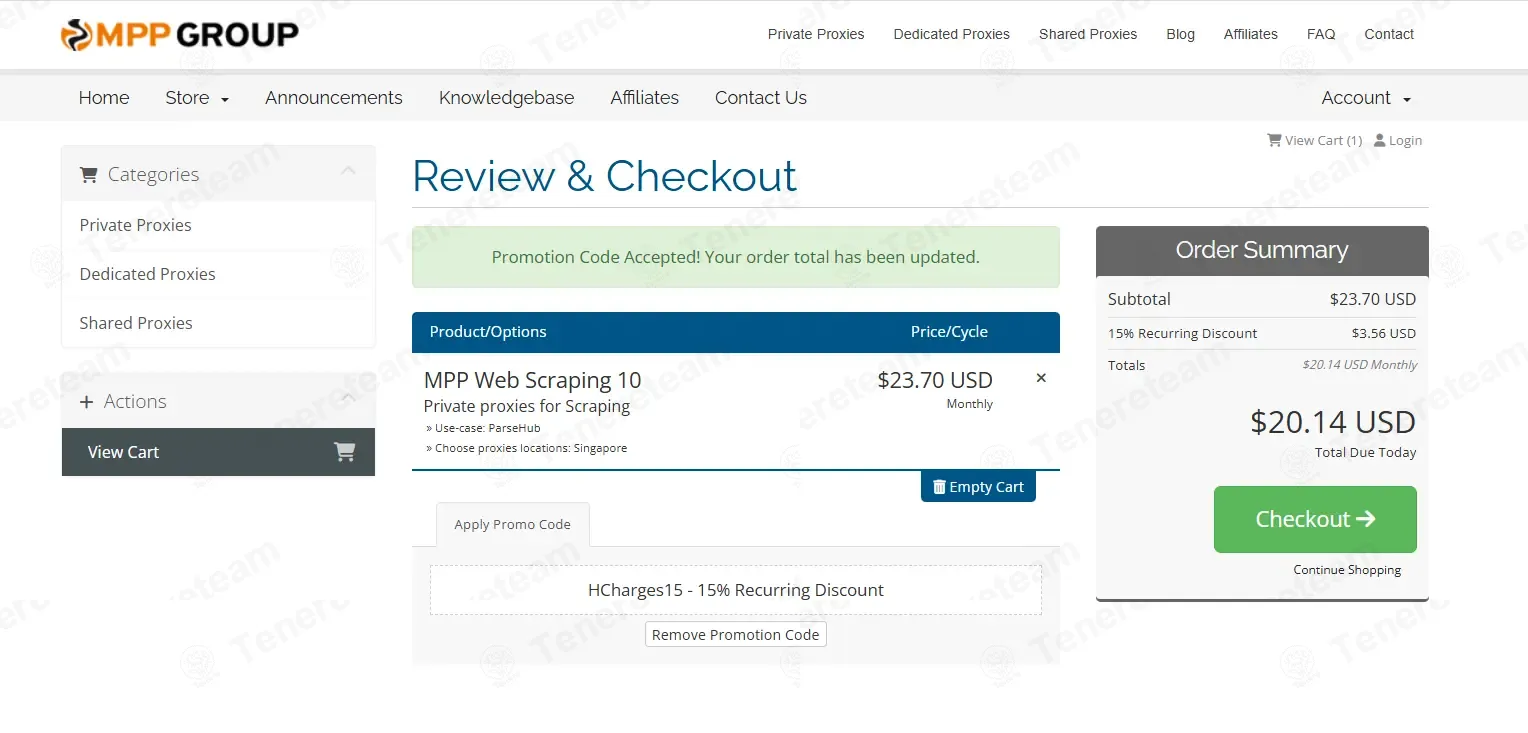Open the Account dropdown menu
Viewport: 1528px width, 733px height.
pyautogui.click(x=1366, y=98)
